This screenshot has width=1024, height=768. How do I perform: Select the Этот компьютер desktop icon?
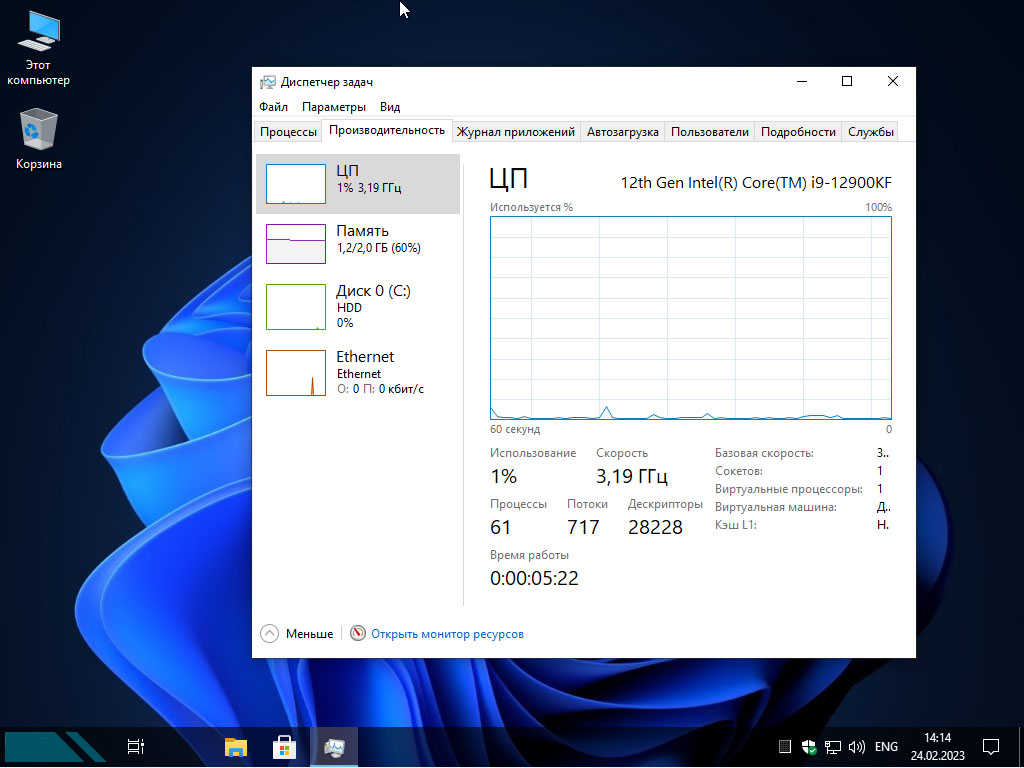point(39,48)
